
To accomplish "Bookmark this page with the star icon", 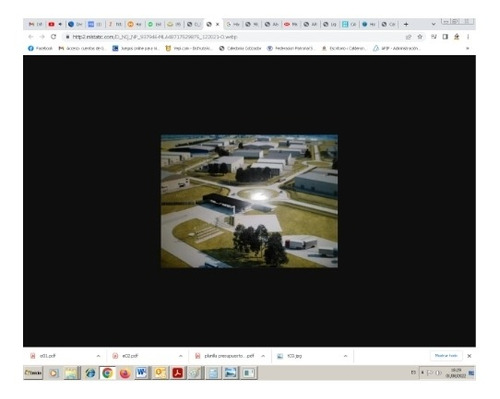I will click(420, 37).
